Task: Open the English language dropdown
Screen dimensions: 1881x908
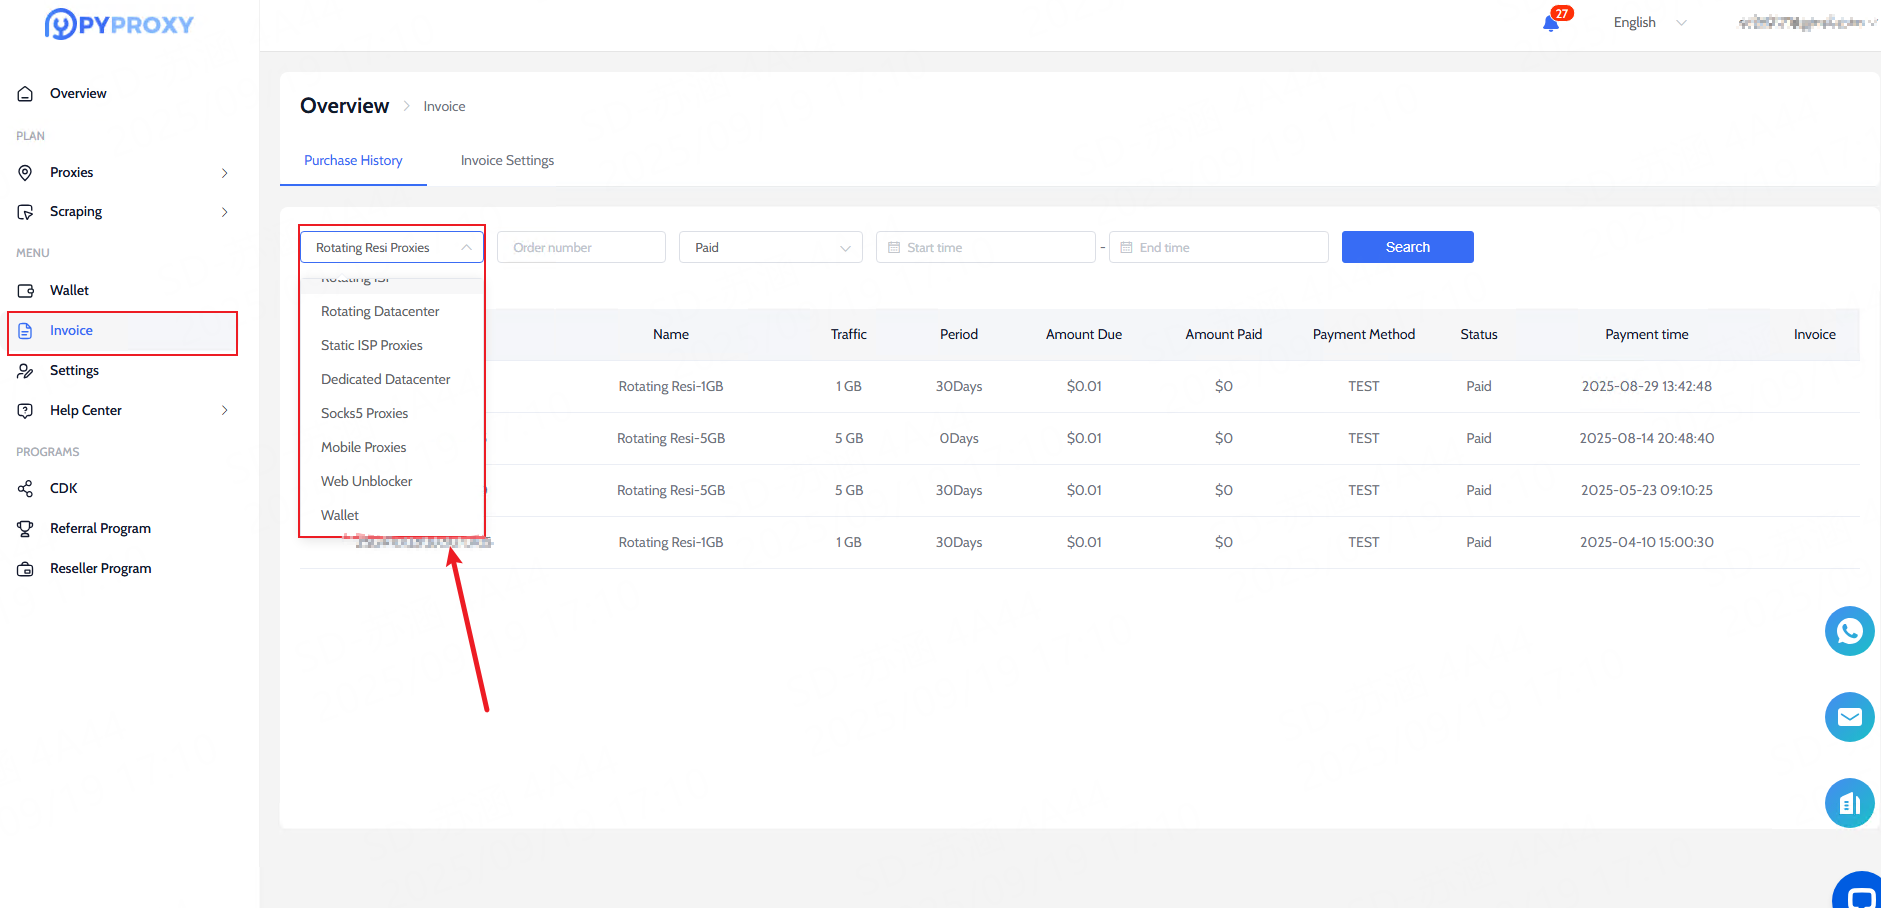Action: point(1649,23)
